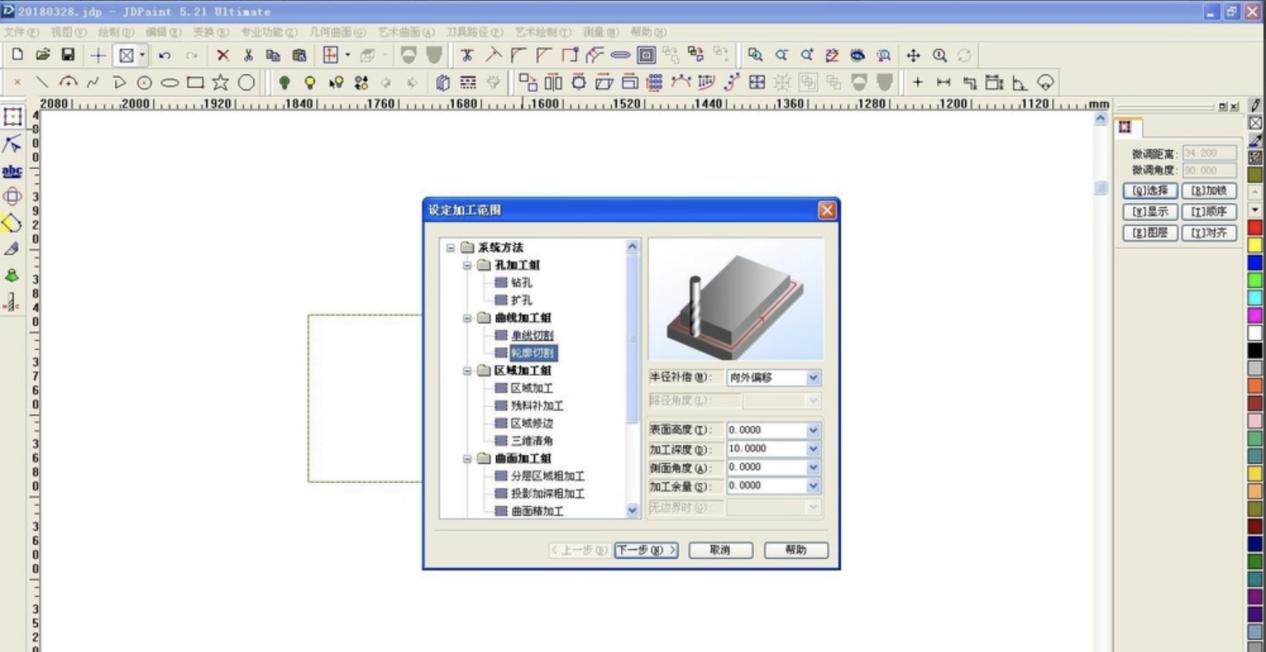Screen dimensions: 1266x652
Task: Open the 编辑 menu
Action: (162, 33)
